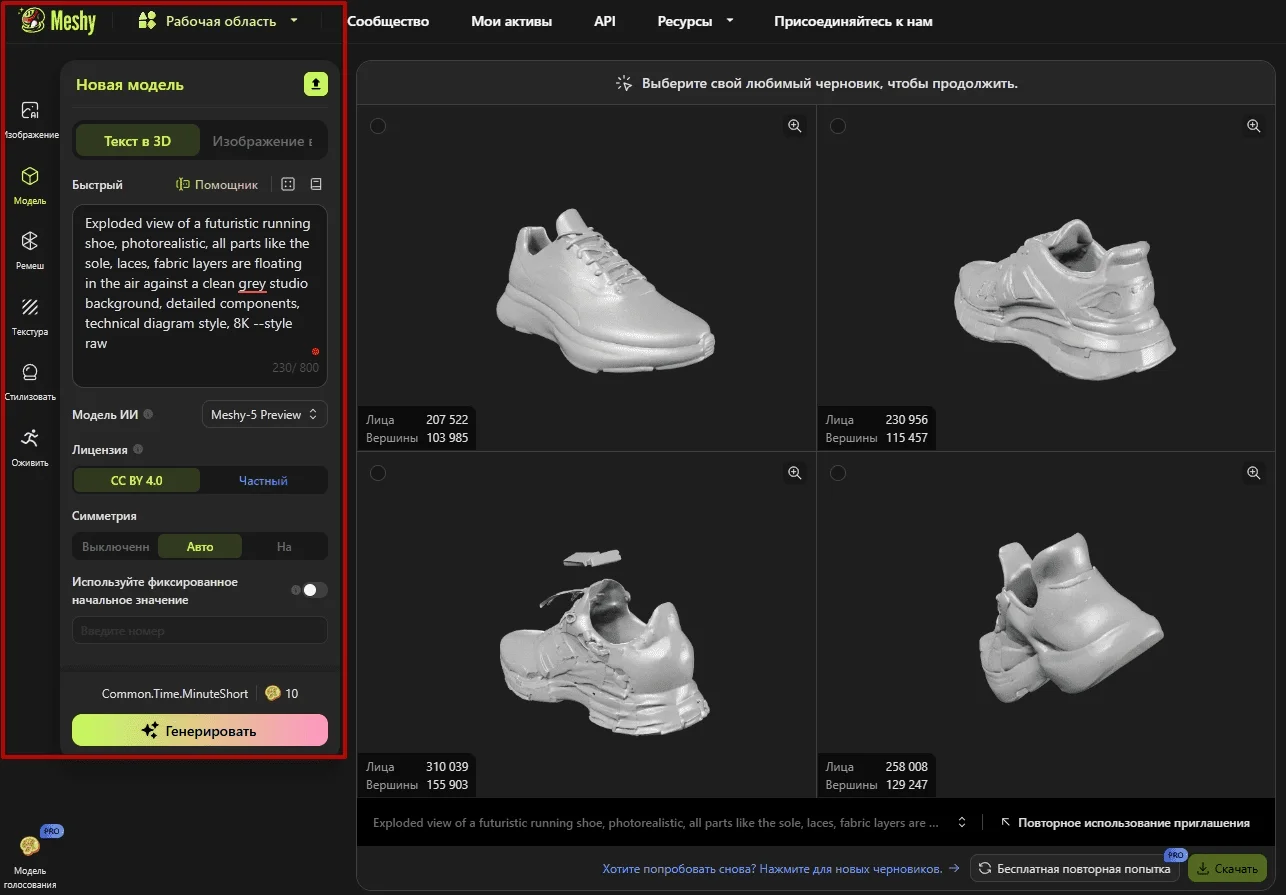Set symmetry to Выключенно option
Viewport: 1286px width, 895px height.
coord(115,547)
